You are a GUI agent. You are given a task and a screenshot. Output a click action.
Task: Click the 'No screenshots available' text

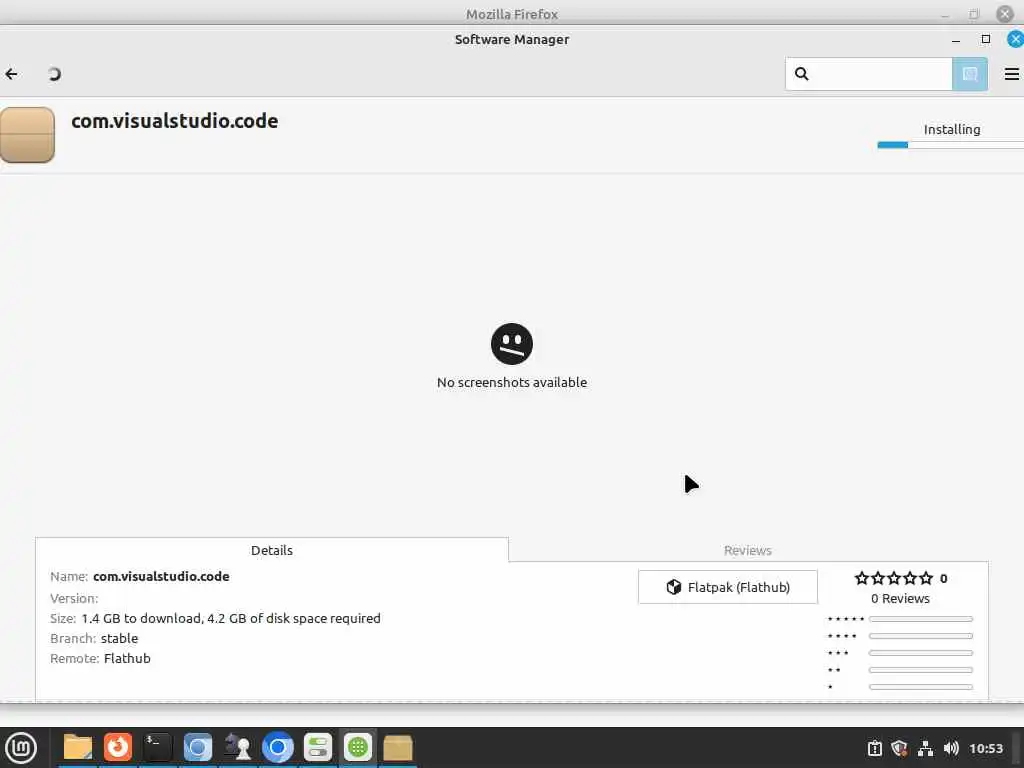point(511,382)
